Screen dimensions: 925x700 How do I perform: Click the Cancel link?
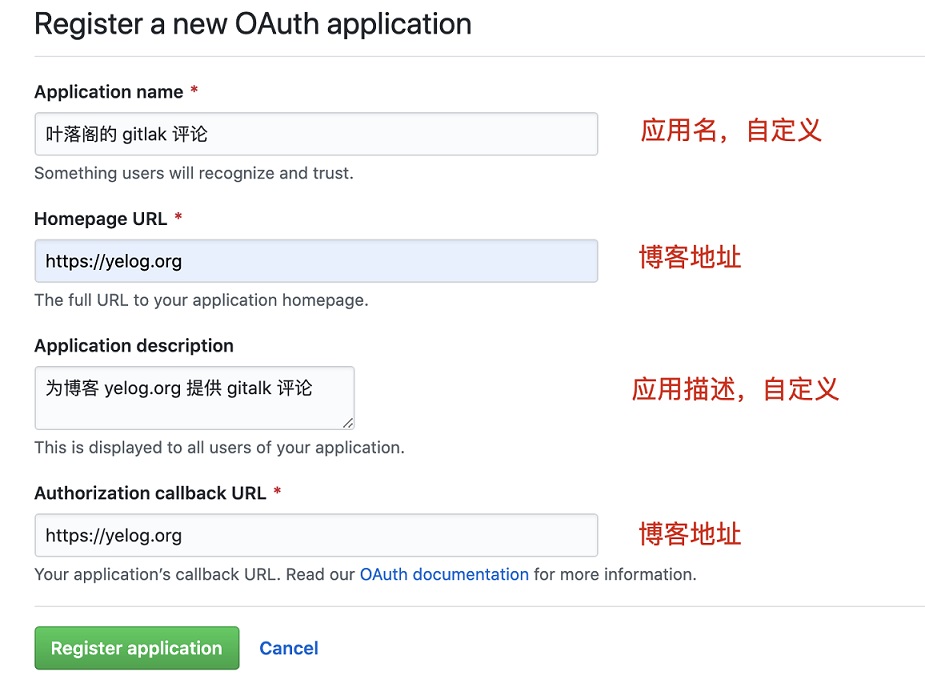point(289,648)
